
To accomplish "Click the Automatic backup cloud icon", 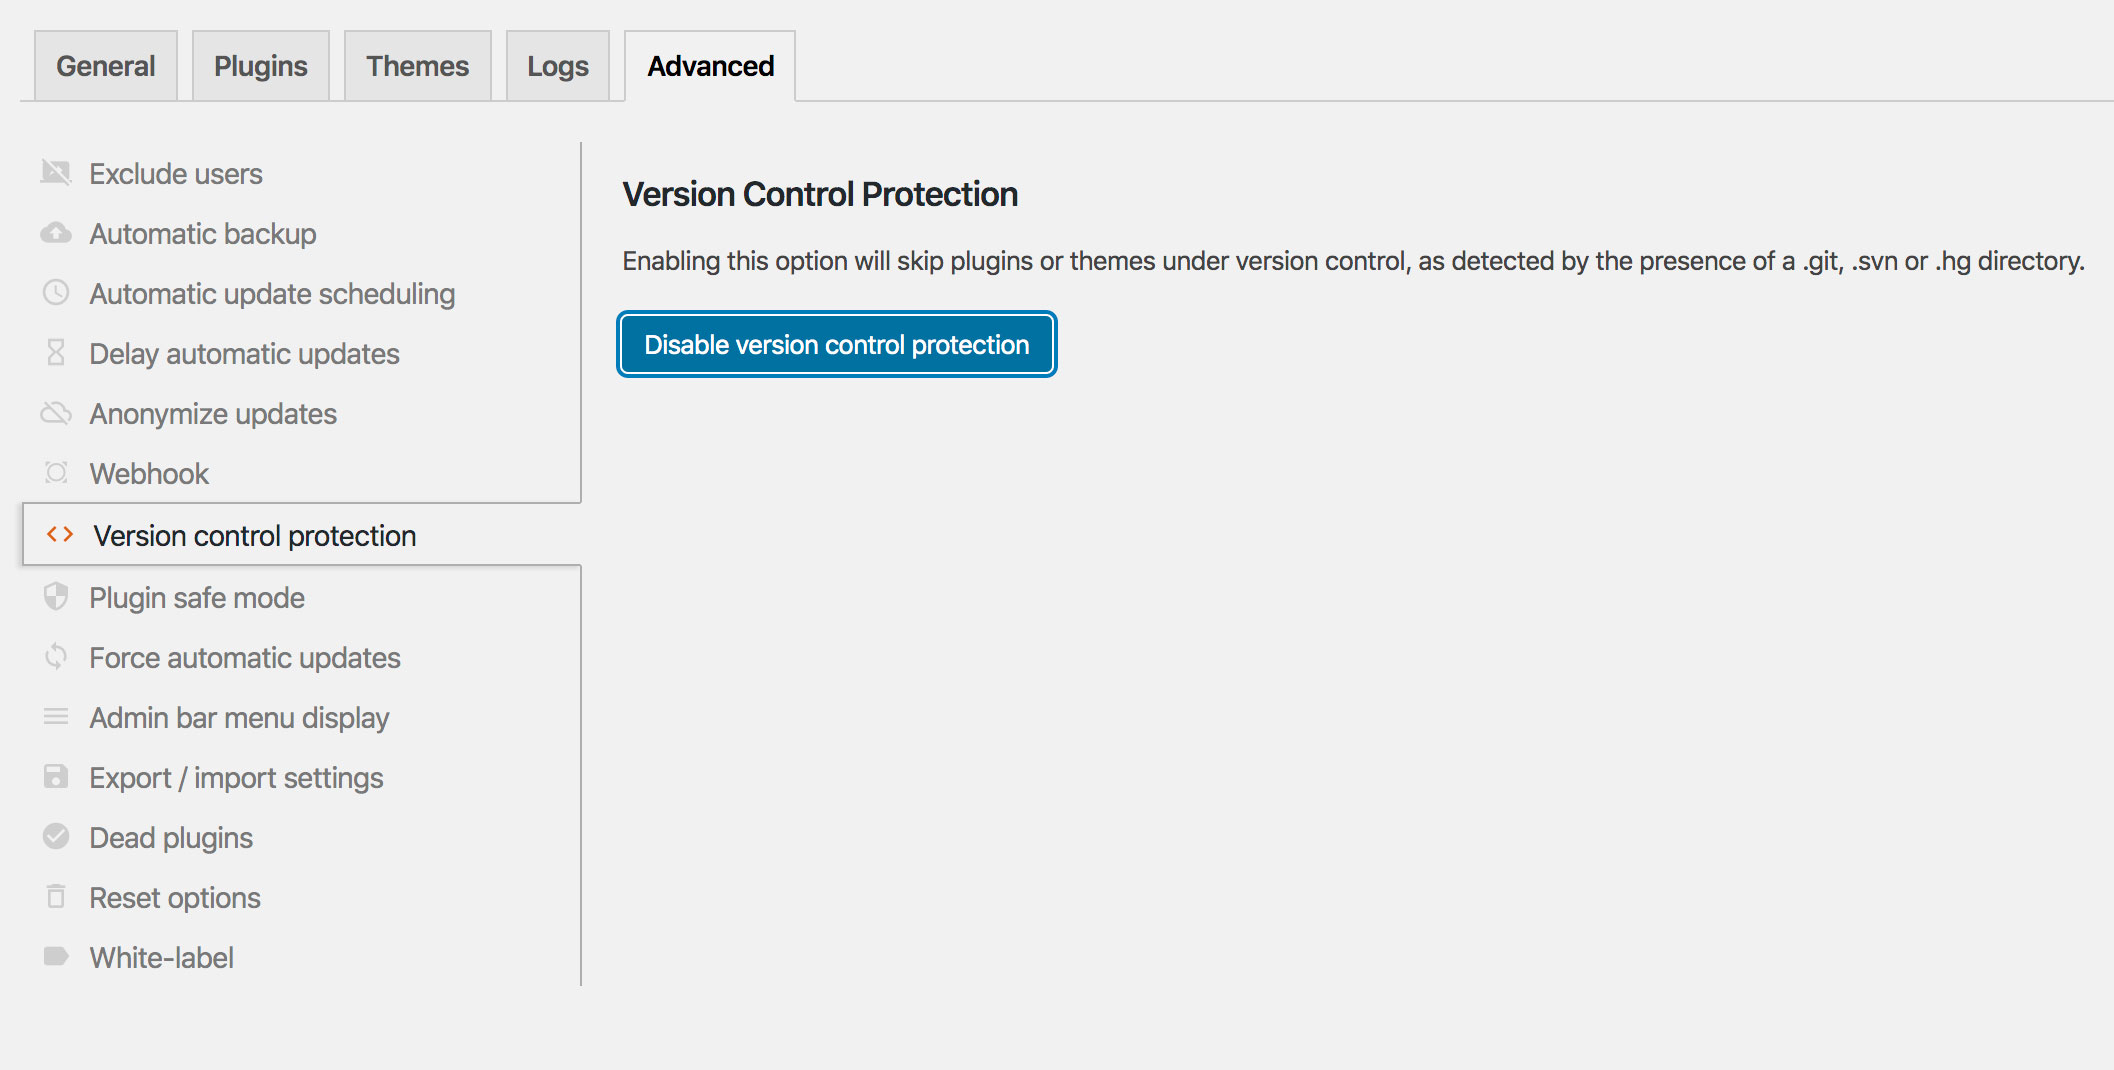I will point(56,233).
